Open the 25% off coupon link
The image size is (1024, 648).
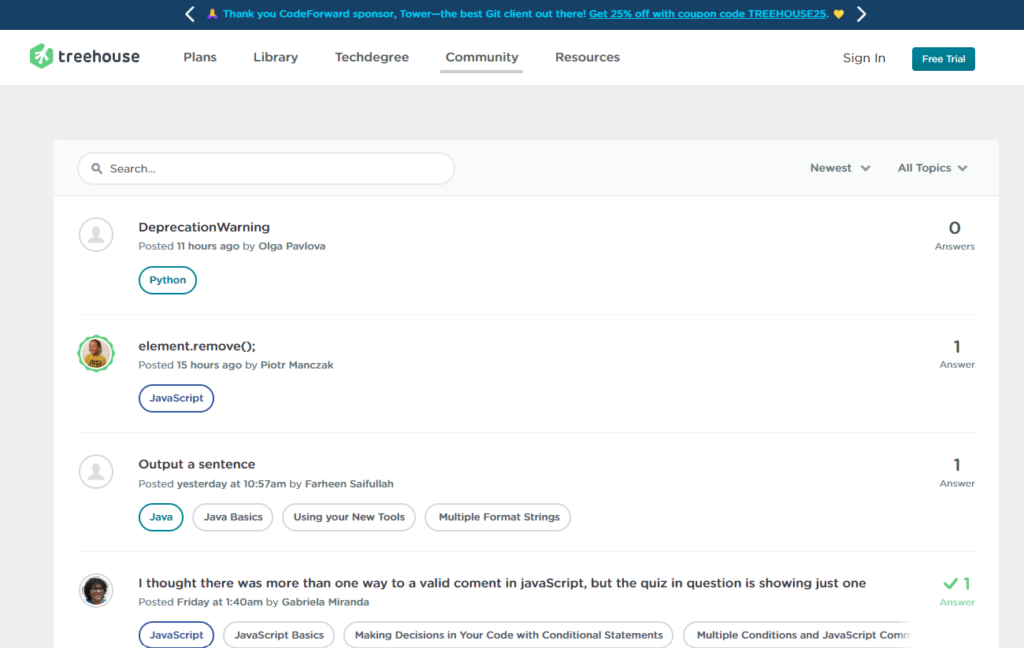coord(708,14)
